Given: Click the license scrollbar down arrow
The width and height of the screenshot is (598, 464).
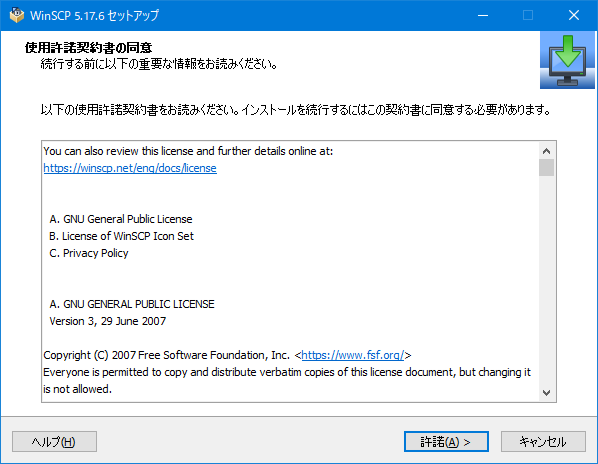Looking at the screenshot, I should [x=546, y=393].
